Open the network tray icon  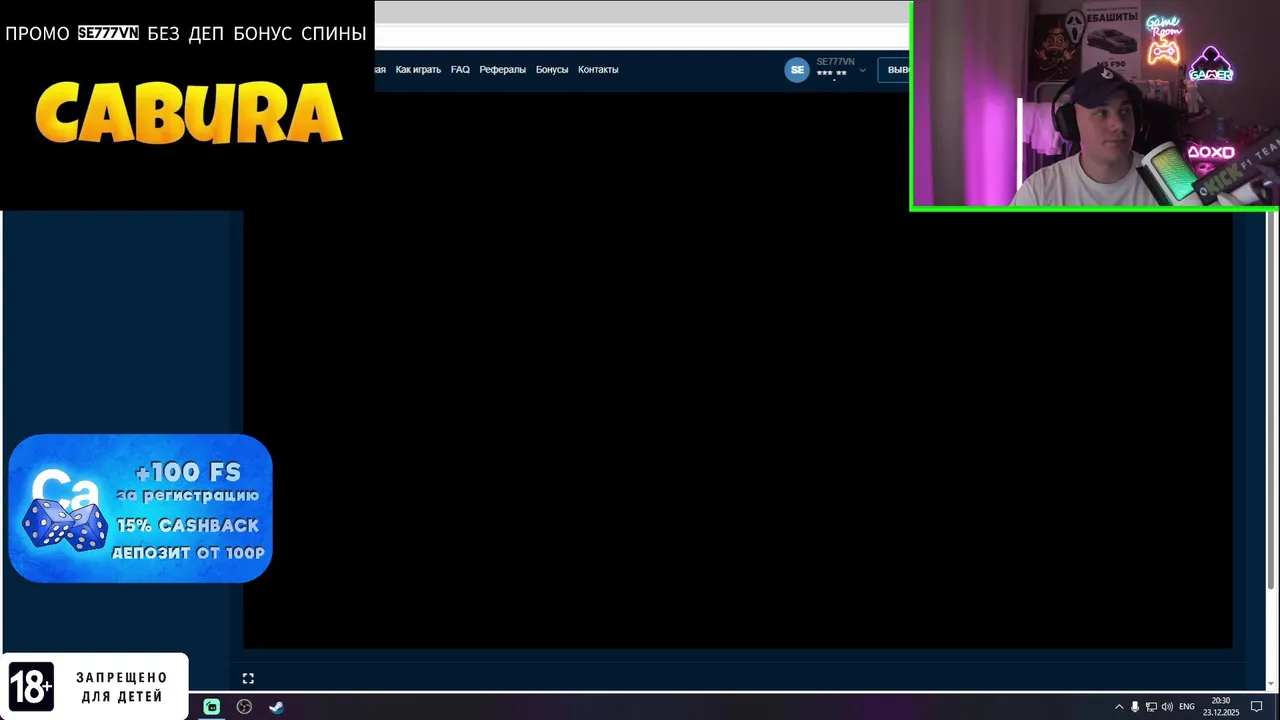point(1151,707)
